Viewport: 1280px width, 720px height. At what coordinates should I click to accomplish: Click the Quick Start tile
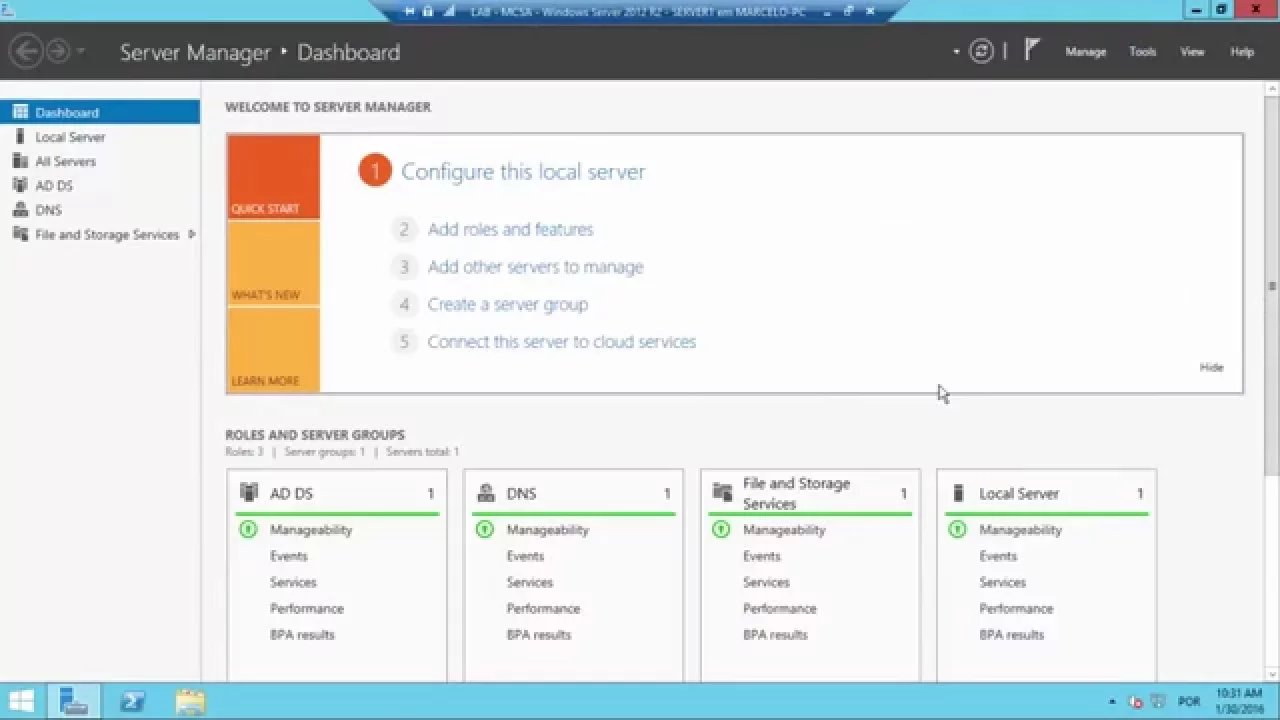pyautogui.click(x=273, y=177)
